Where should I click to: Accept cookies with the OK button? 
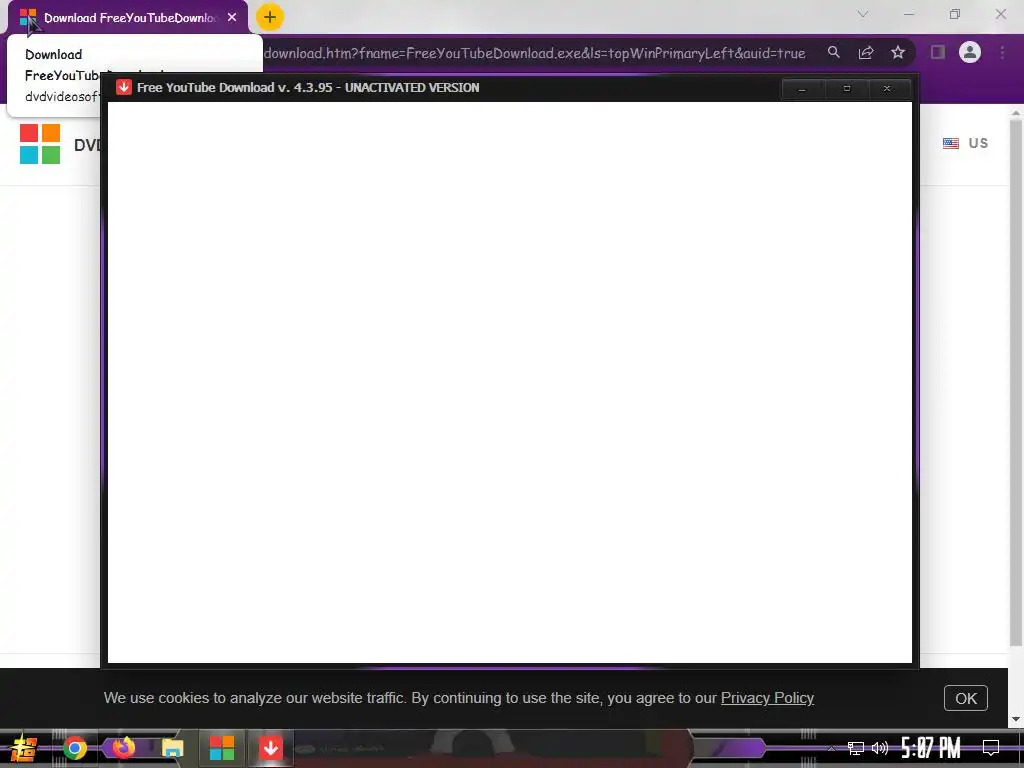pos(966,698)
